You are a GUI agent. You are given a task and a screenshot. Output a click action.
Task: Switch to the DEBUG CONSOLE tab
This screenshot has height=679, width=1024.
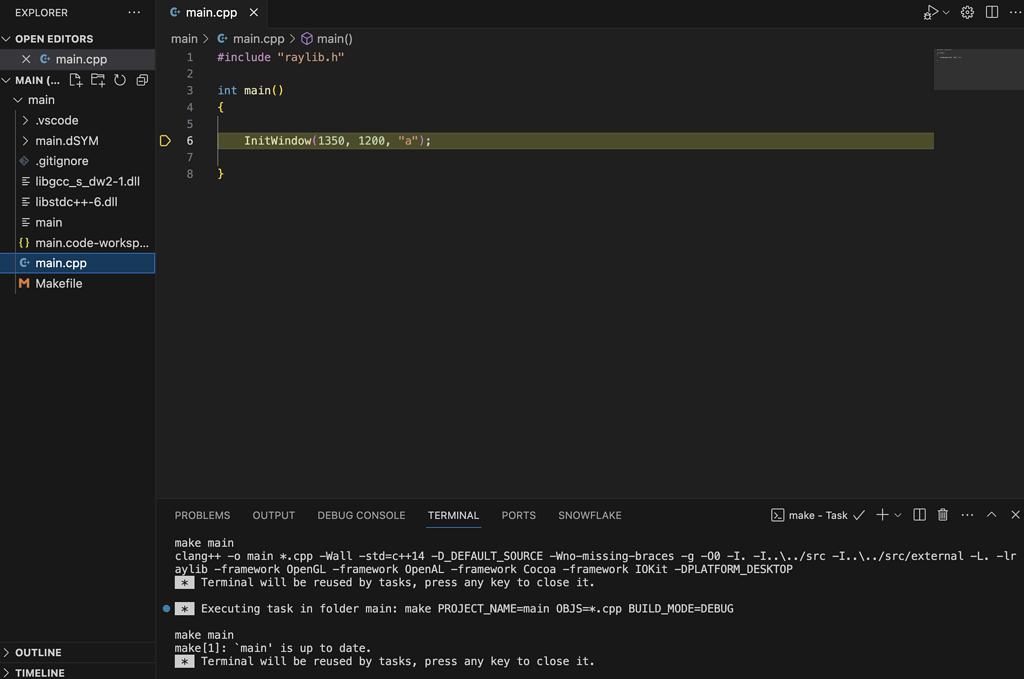361,515
